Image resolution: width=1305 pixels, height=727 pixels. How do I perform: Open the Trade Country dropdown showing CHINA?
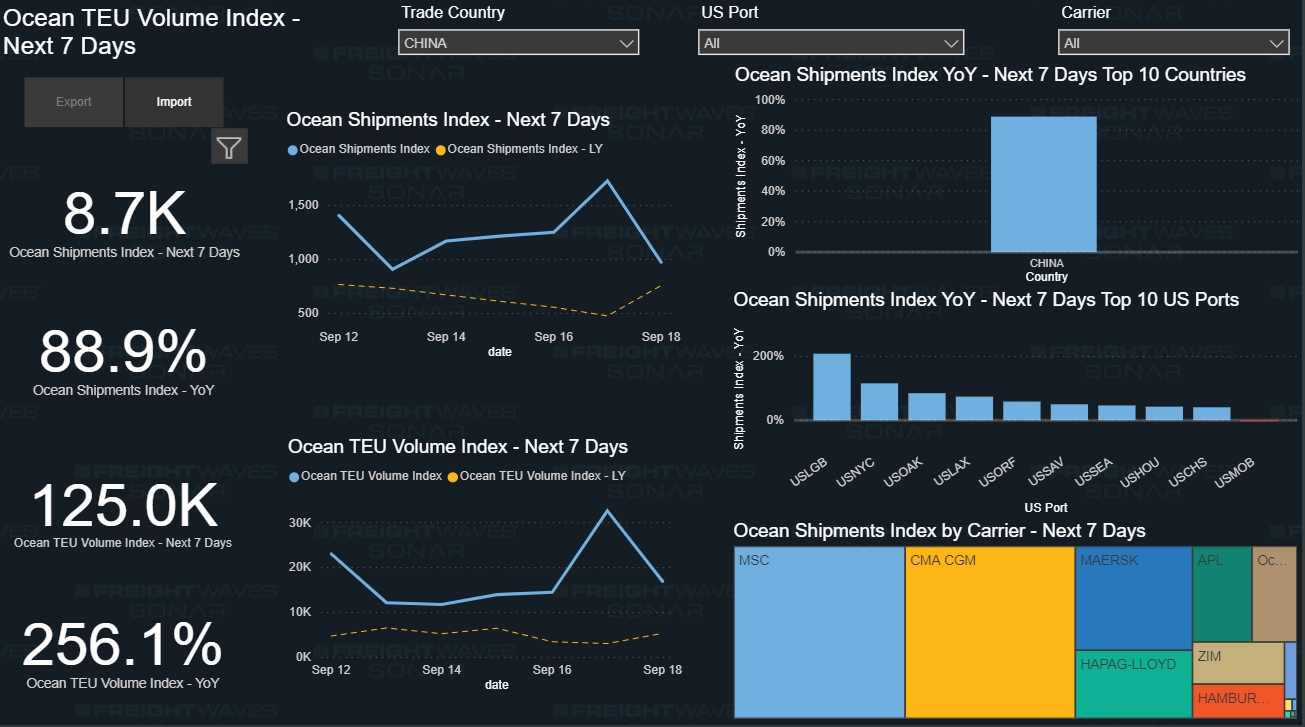point(518,43)
